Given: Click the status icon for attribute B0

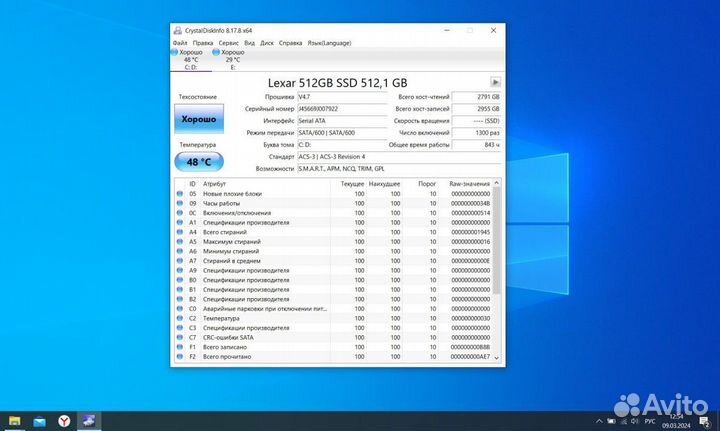Looking at the screenshot, I should (180, 280).
